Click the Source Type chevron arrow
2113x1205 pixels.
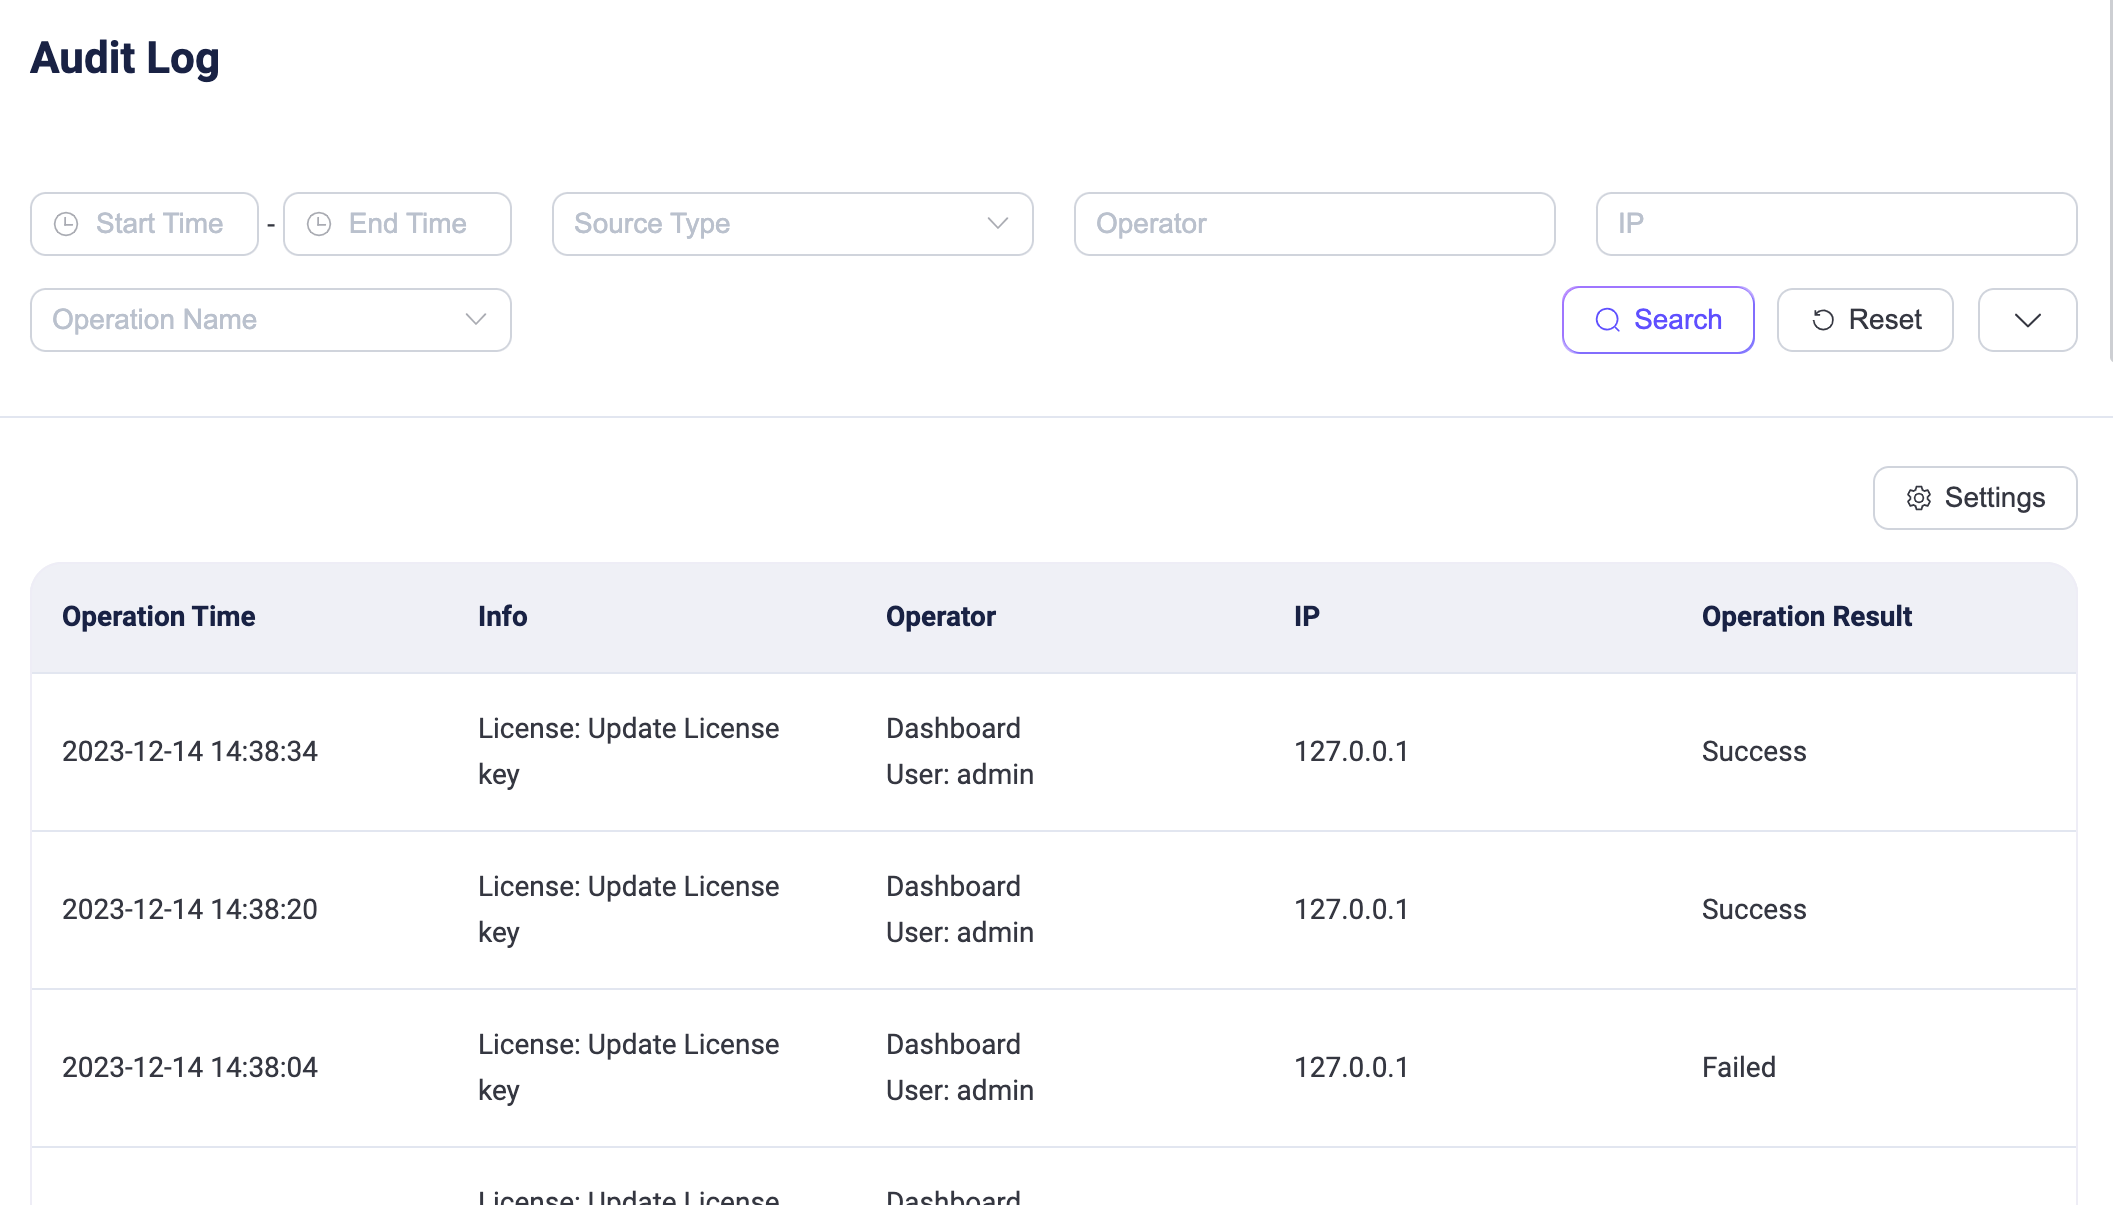coord(997,224)
